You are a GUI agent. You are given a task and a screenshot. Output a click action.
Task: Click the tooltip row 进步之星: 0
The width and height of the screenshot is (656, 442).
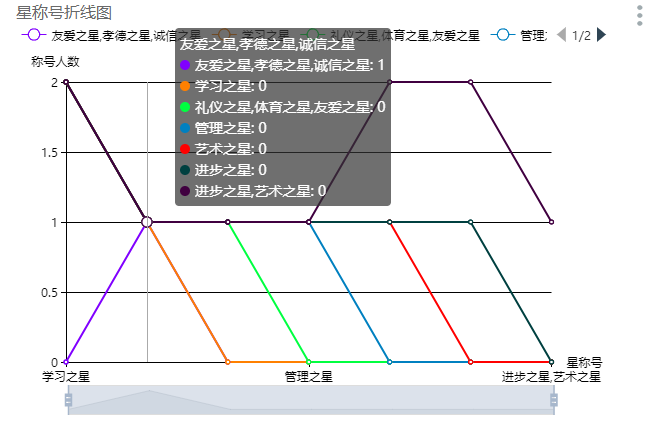[x=223, y=170]
